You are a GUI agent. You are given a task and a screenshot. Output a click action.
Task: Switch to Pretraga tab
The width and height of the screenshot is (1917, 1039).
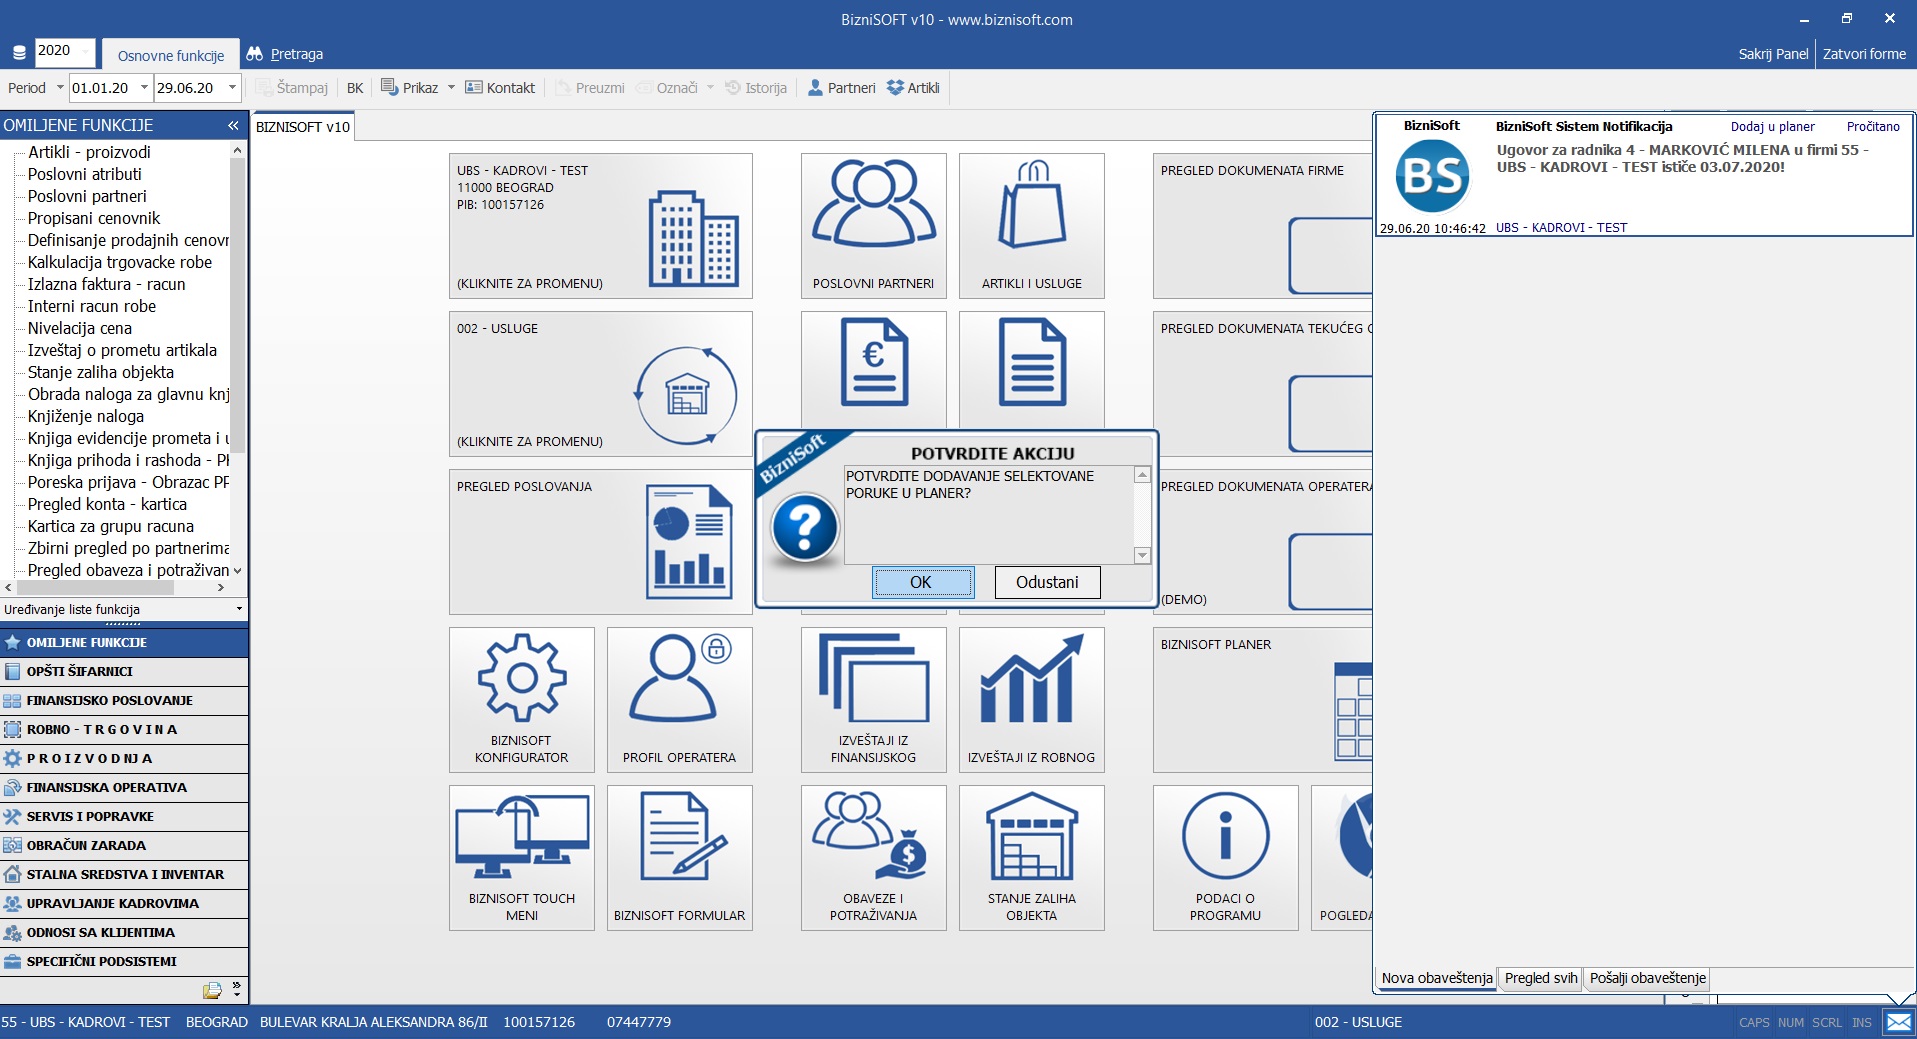point(285,54)
